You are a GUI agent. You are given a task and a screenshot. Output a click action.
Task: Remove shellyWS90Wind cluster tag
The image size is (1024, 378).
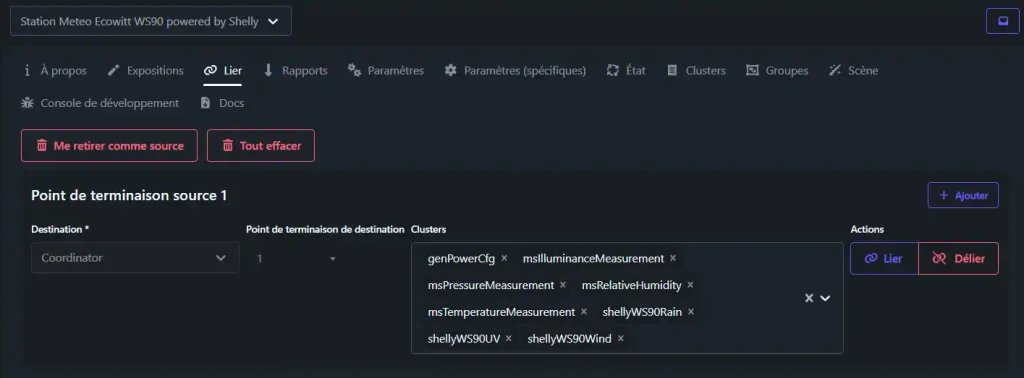(620, 339)
